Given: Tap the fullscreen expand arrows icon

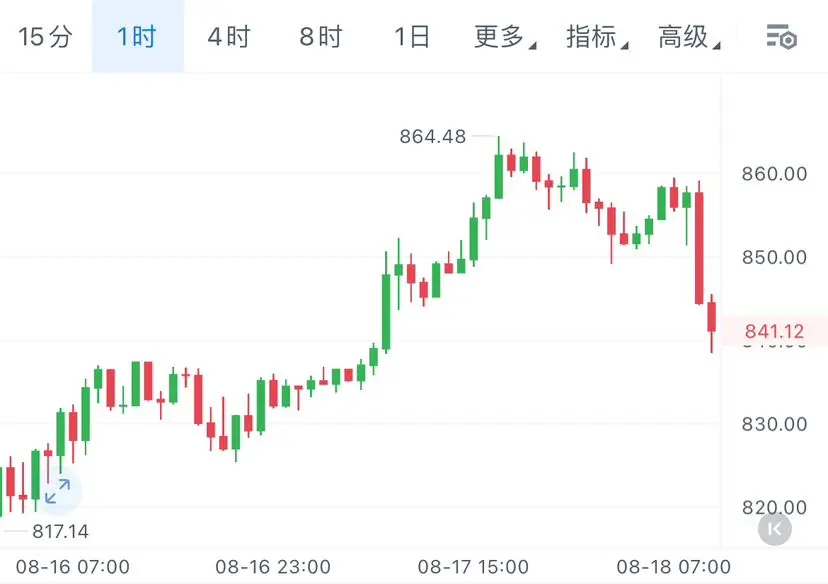Looking at the screenshot, I should pyautogui.click(x=57, y=491).
